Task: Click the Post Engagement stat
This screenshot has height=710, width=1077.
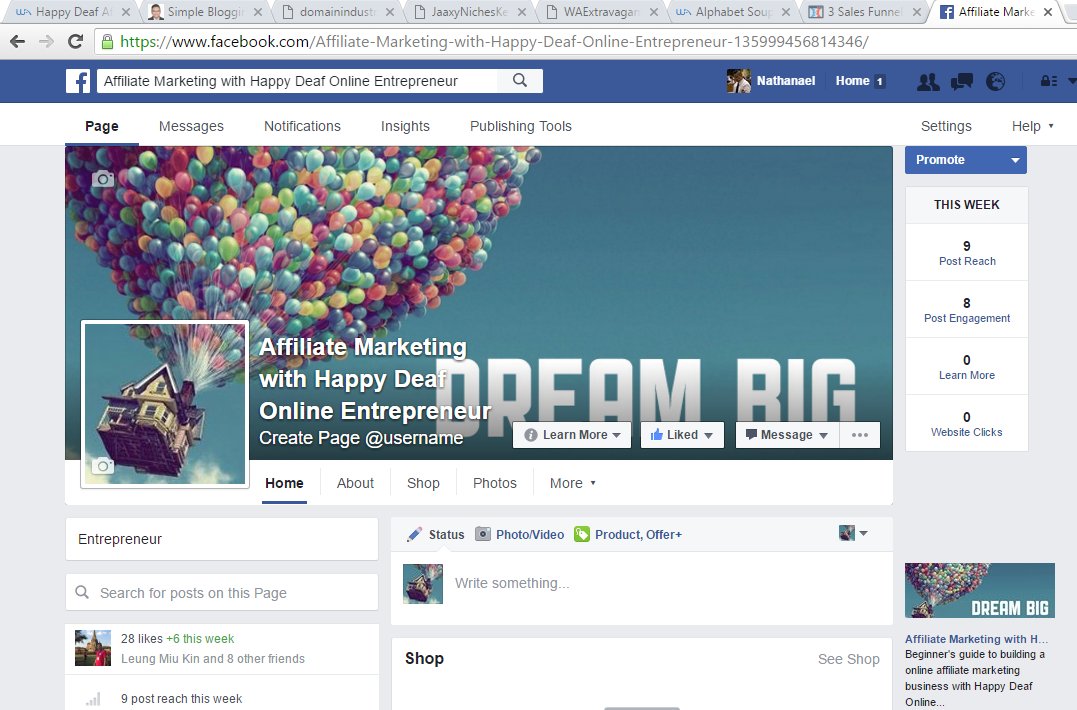Action: pyautogui.click(x=966, y=310)
